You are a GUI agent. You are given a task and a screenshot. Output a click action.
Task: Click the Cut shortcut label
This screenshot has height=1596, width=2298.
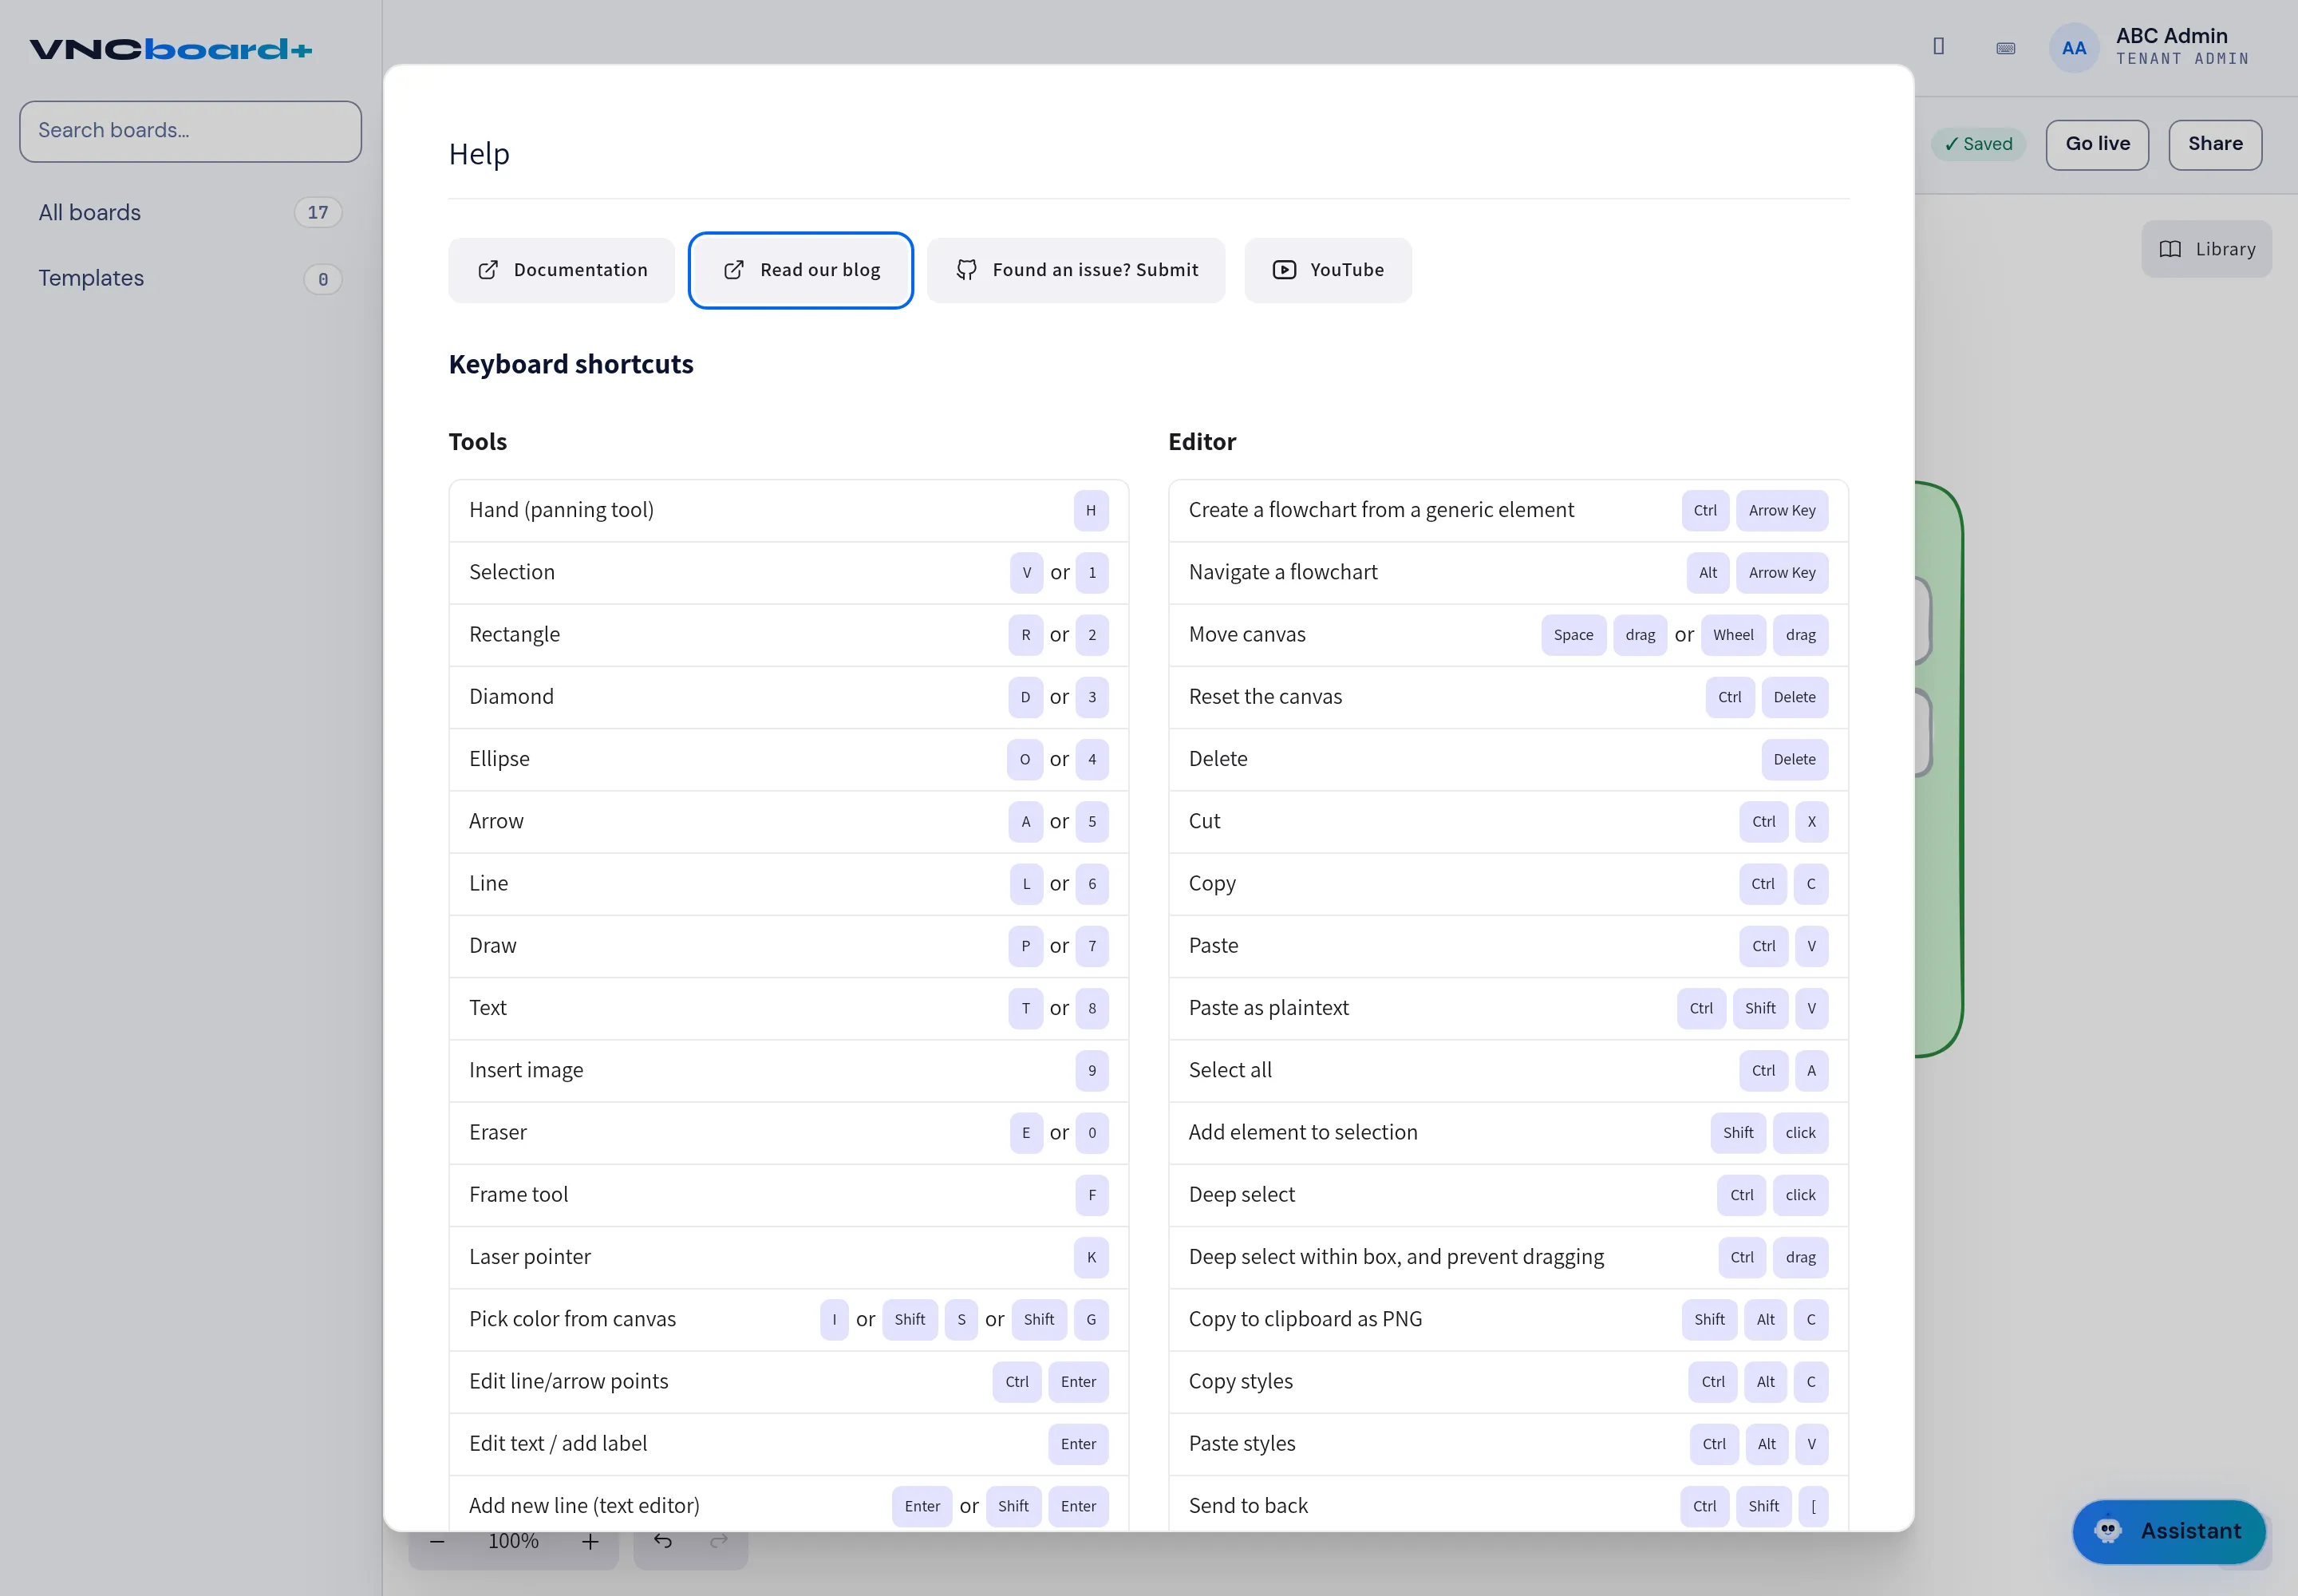(x=1204, y=821)
